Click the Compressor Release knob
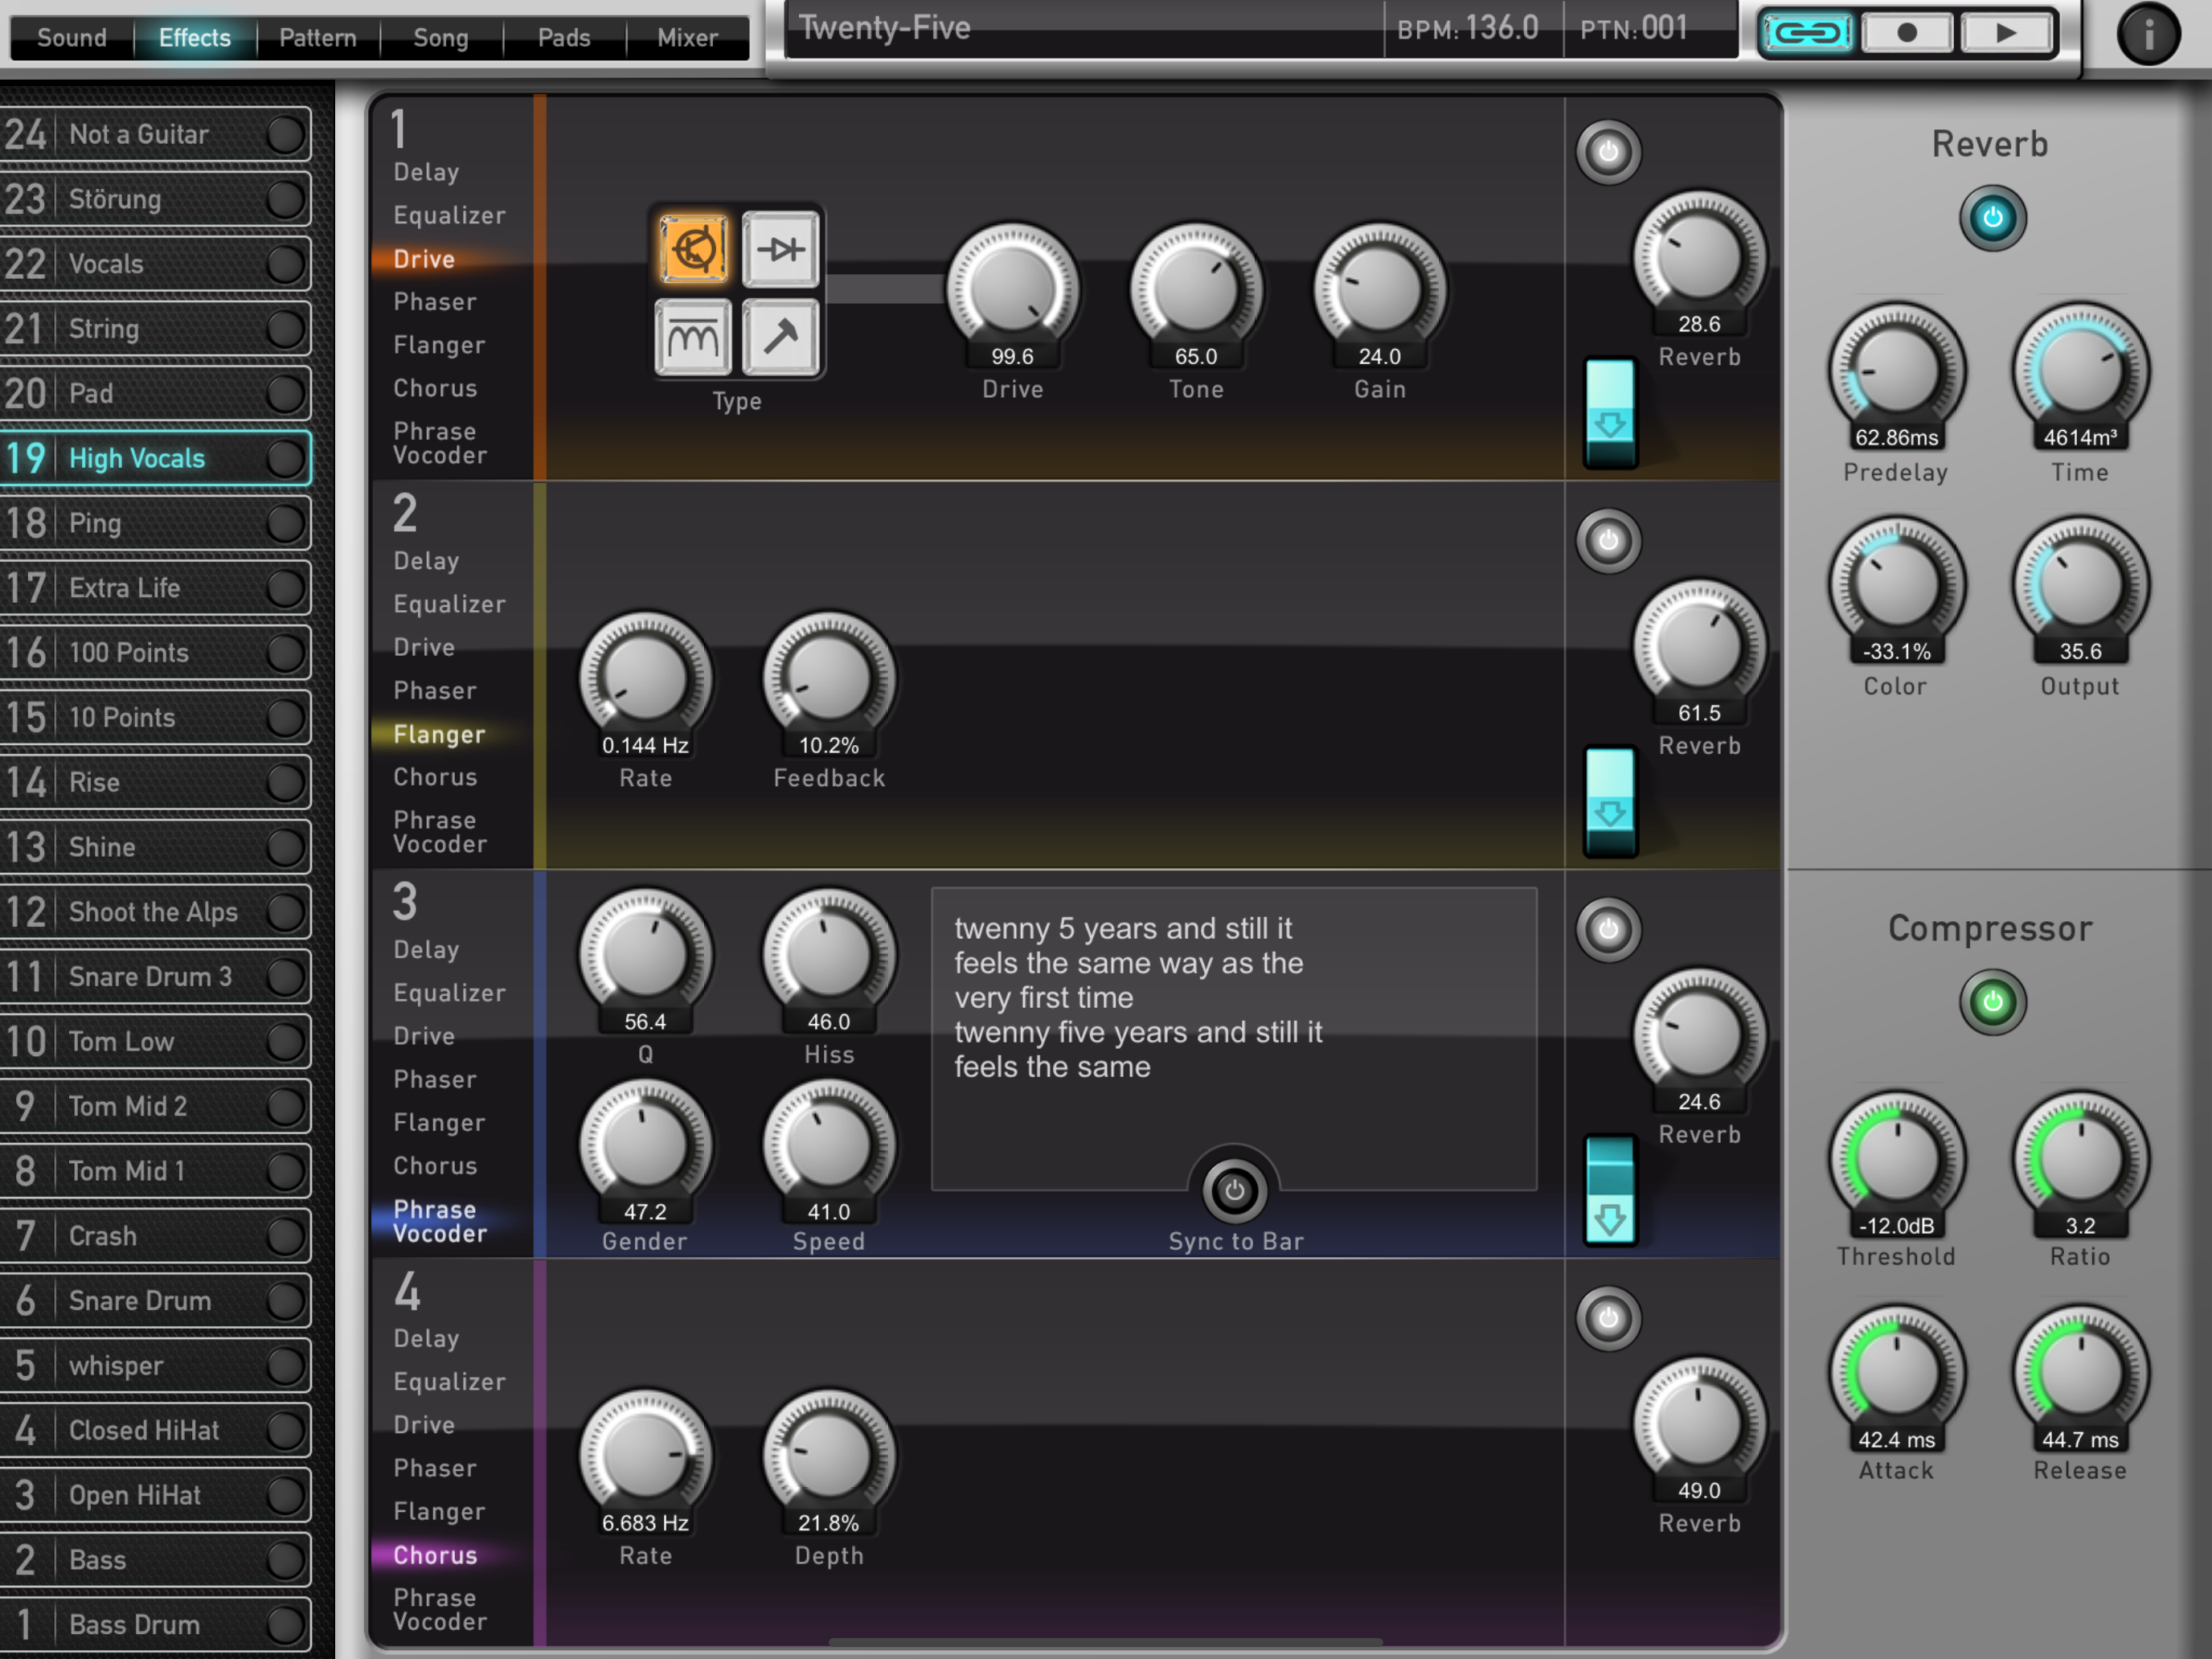2212x1659 pixels. pos(2080,1372)
